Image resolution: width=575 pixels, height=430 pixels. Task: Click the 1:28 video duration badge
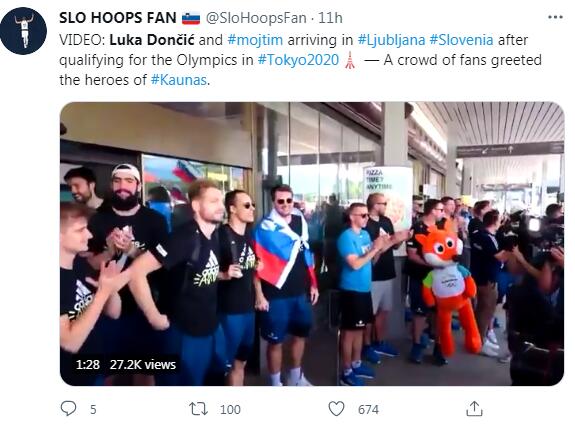tap(88, 365)
